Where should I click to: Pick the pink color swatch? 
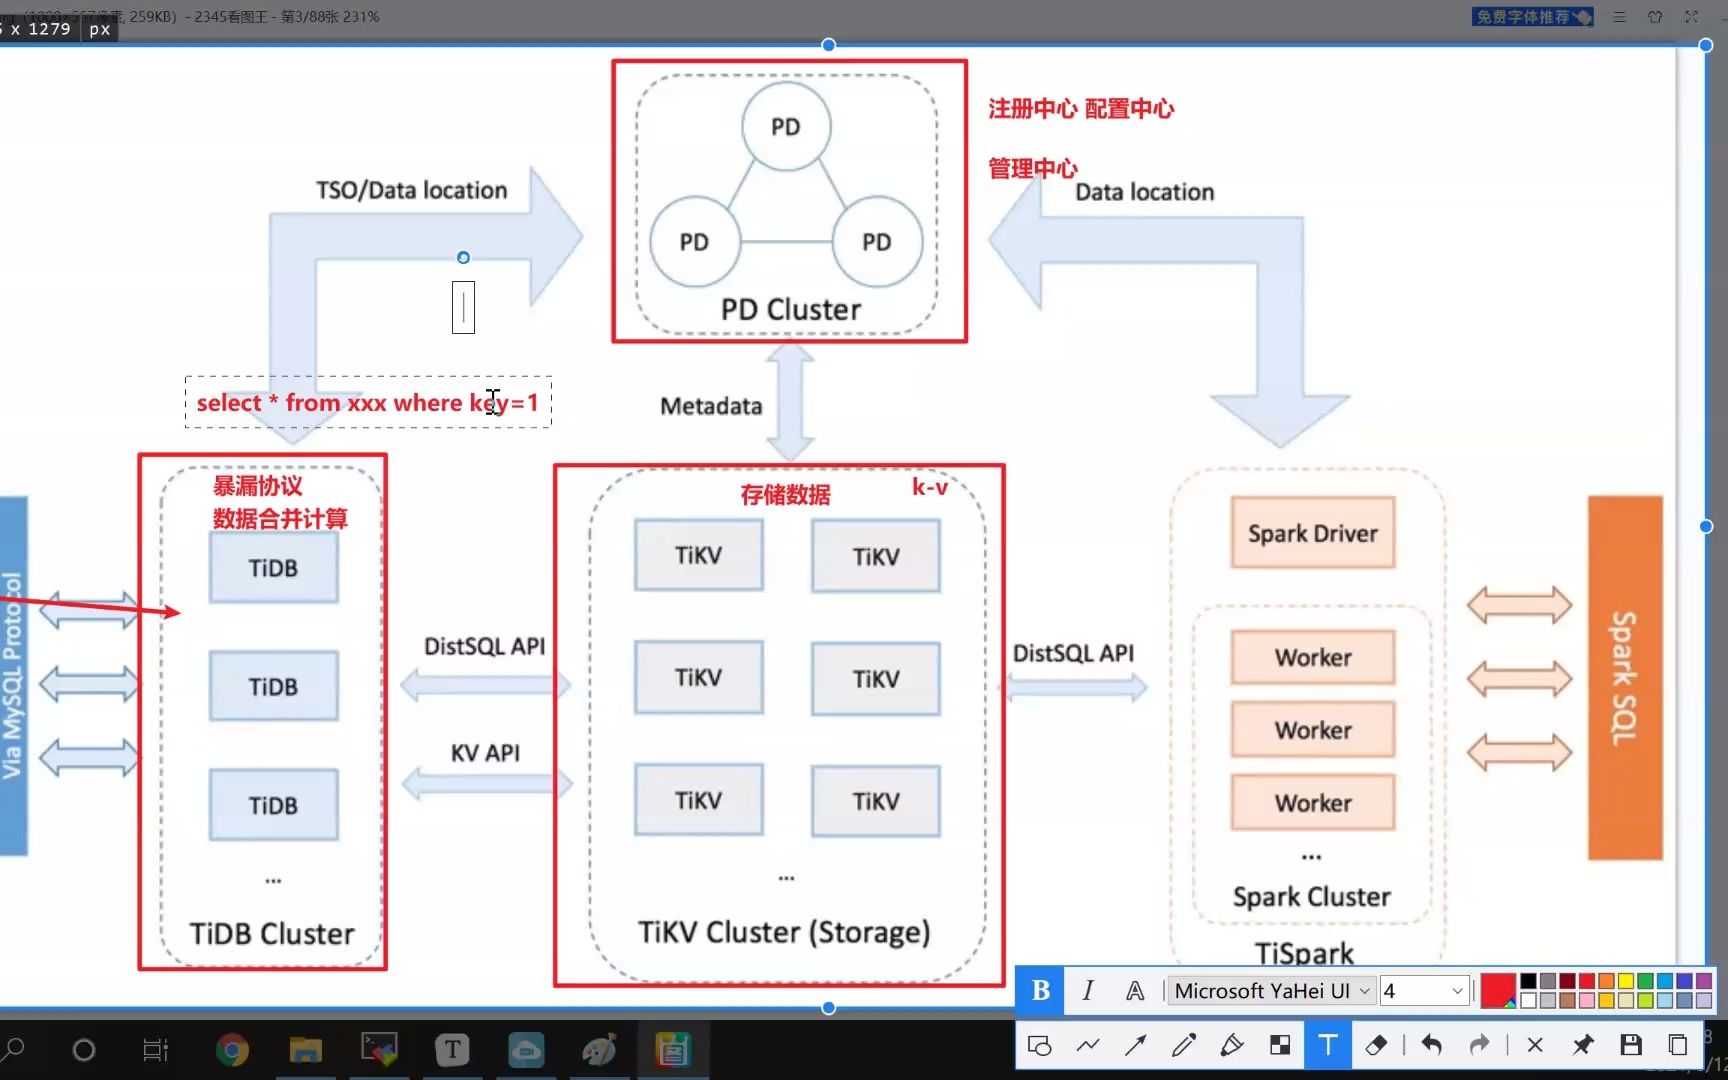[x=1587, y=1000]
